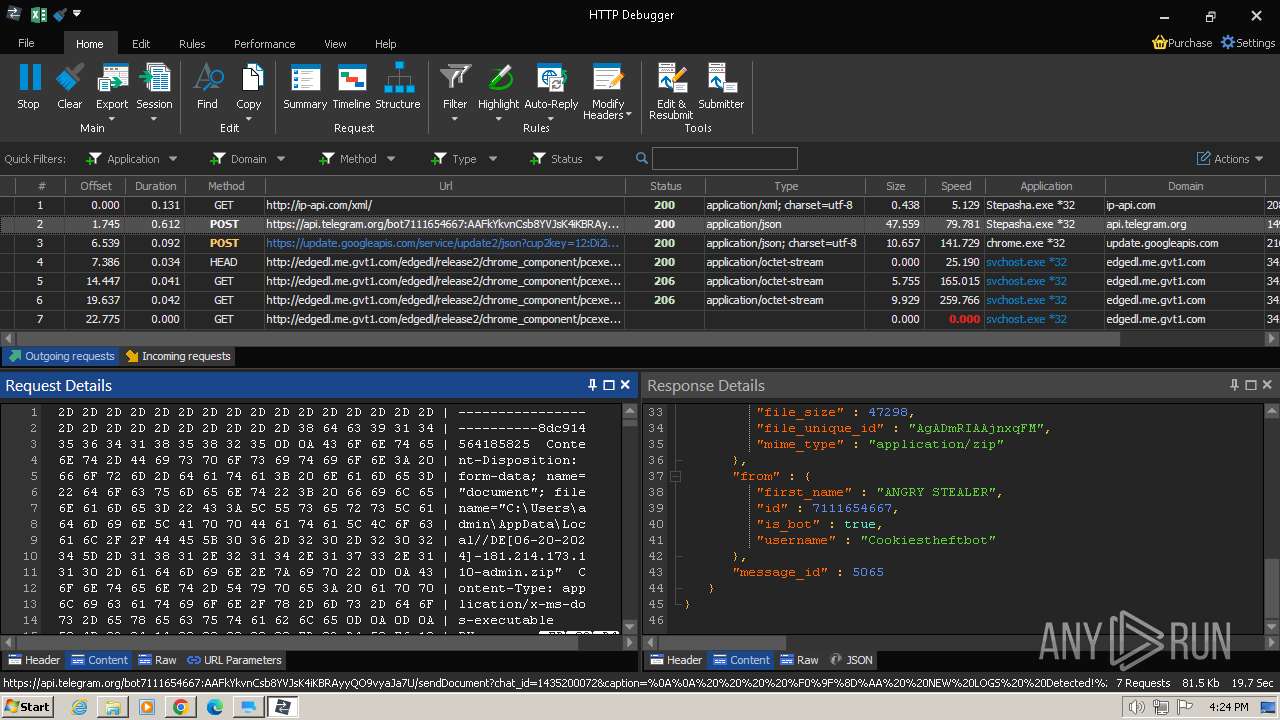1280x720 pixels.
Task: Expand the Application quick filter dropdown
Action: click(173, 159)
